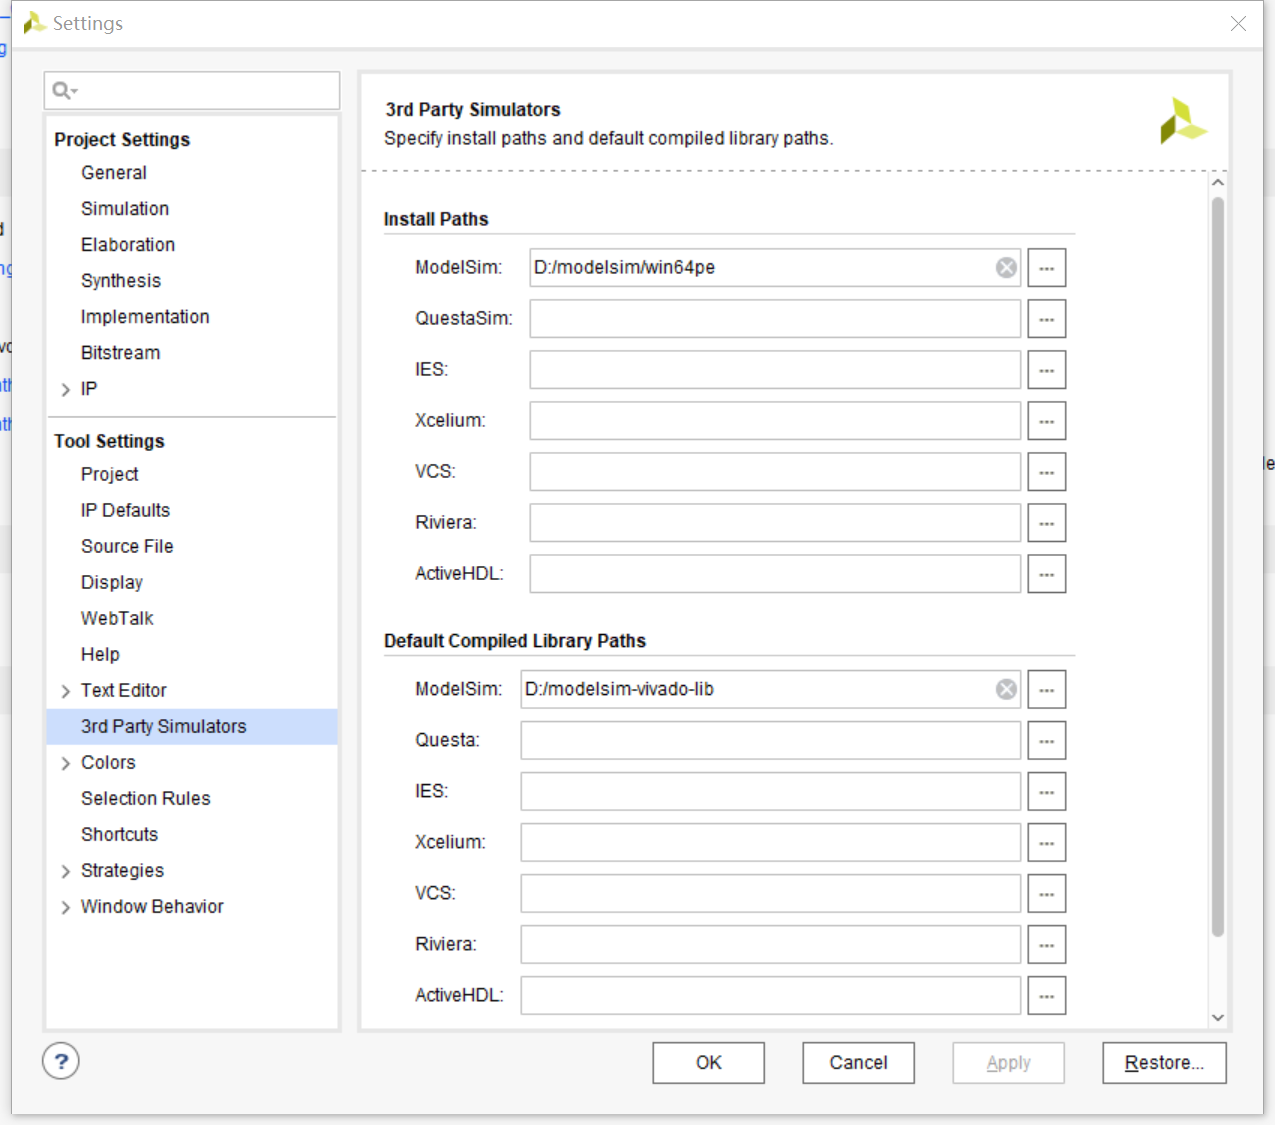The width and height of the screenshot is (1275, 1125).
Task: Click the settings search field
Action: (x=192, y=91)
